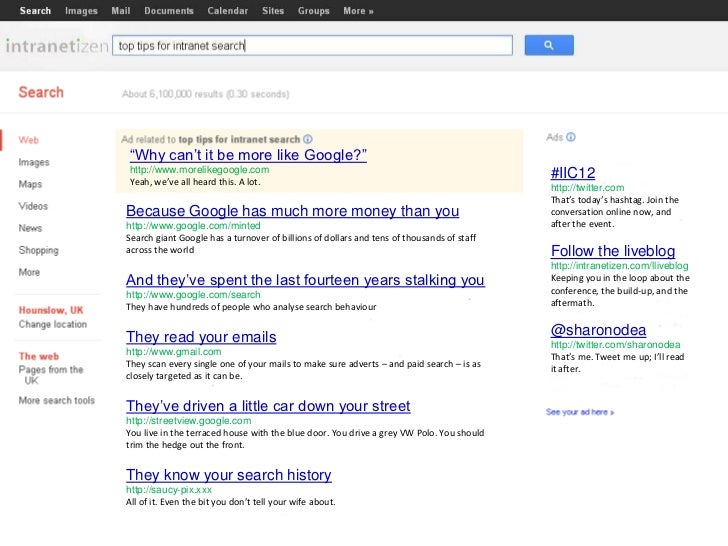Expand More search tools
Image resolution: width=728 pixels, height=546 pixels.
click(57, 400)
